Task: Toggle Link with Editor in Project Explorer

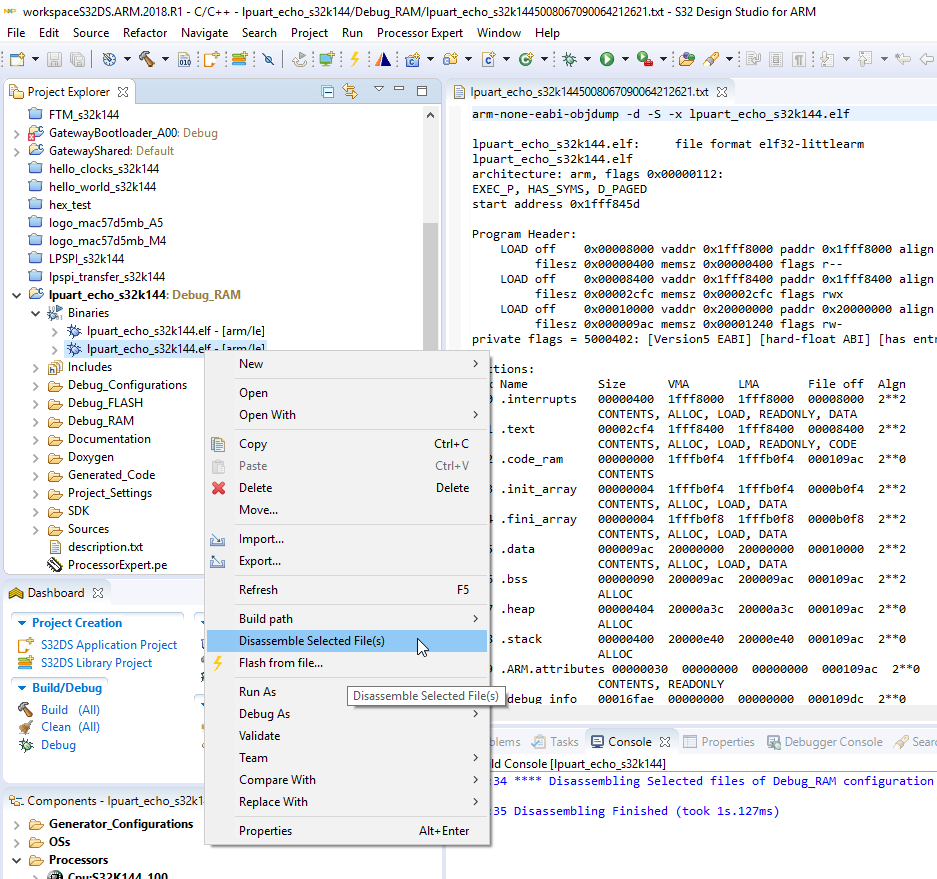Action: 350,92
